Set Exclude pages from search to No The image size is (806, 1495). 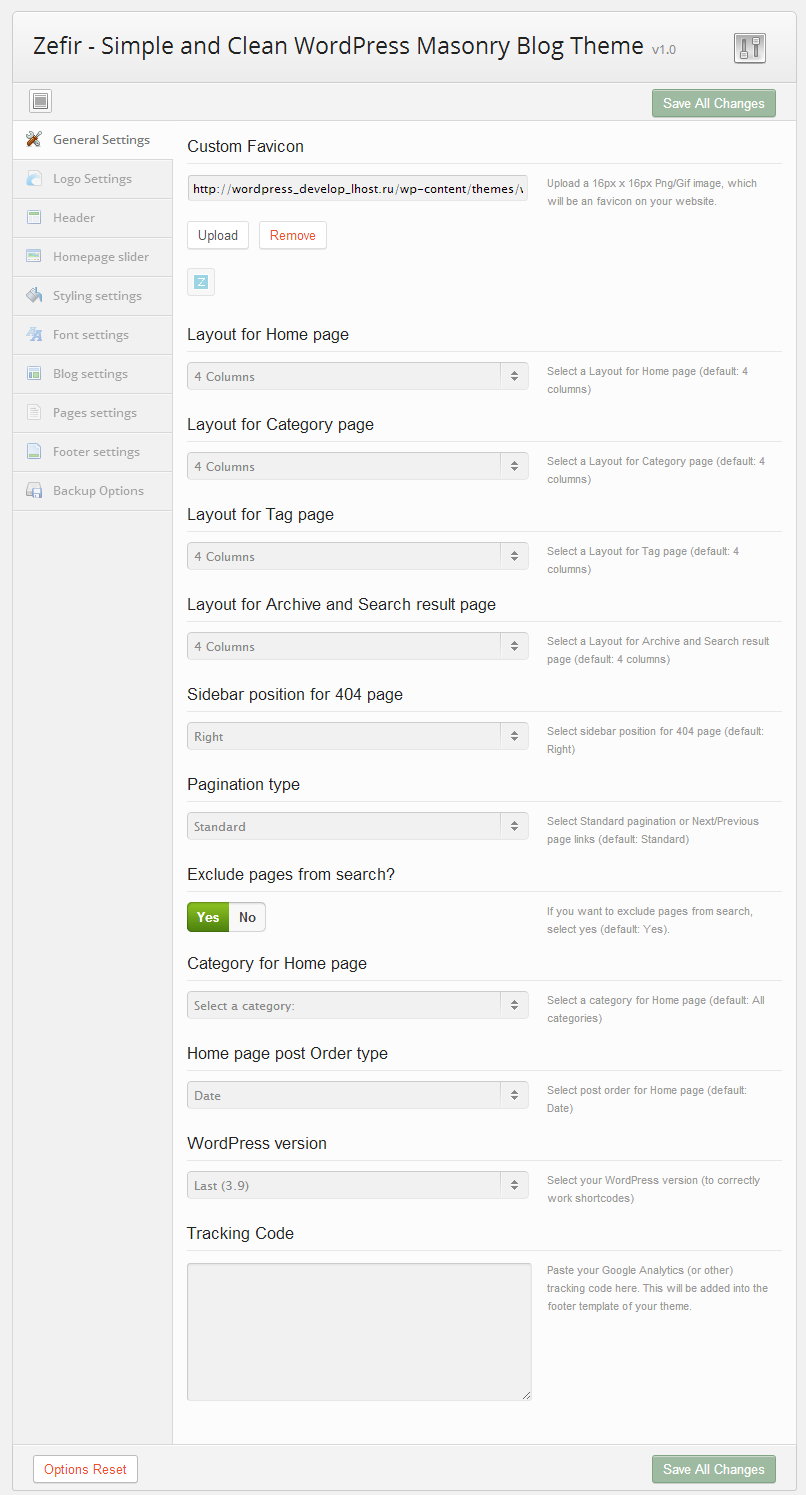[247, 917]
